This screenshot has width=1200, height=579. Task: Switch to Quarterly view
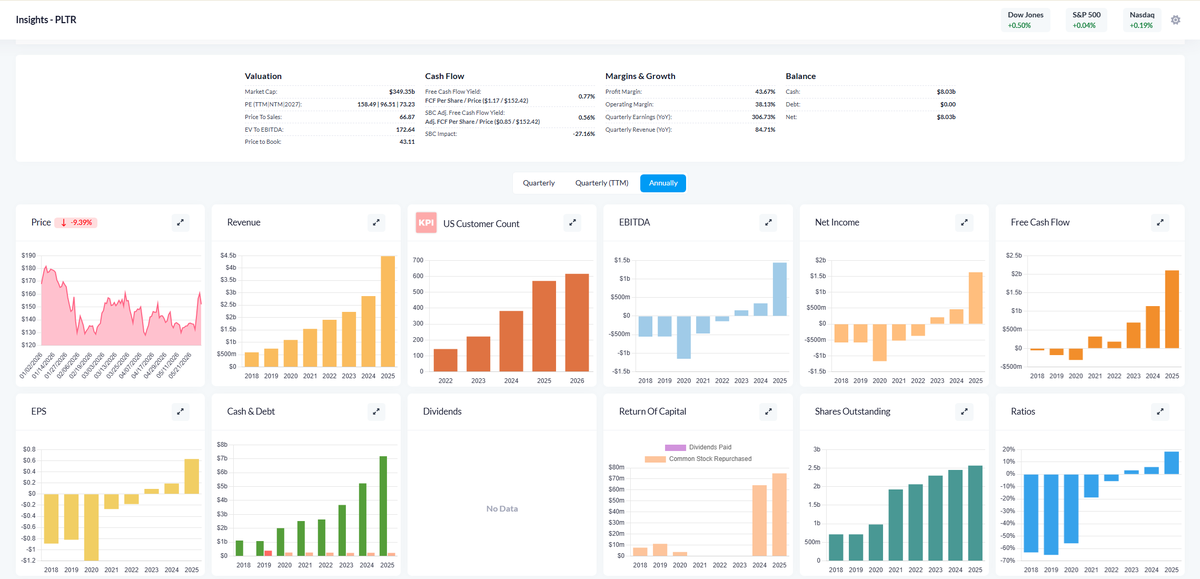(x=539, y=183)
